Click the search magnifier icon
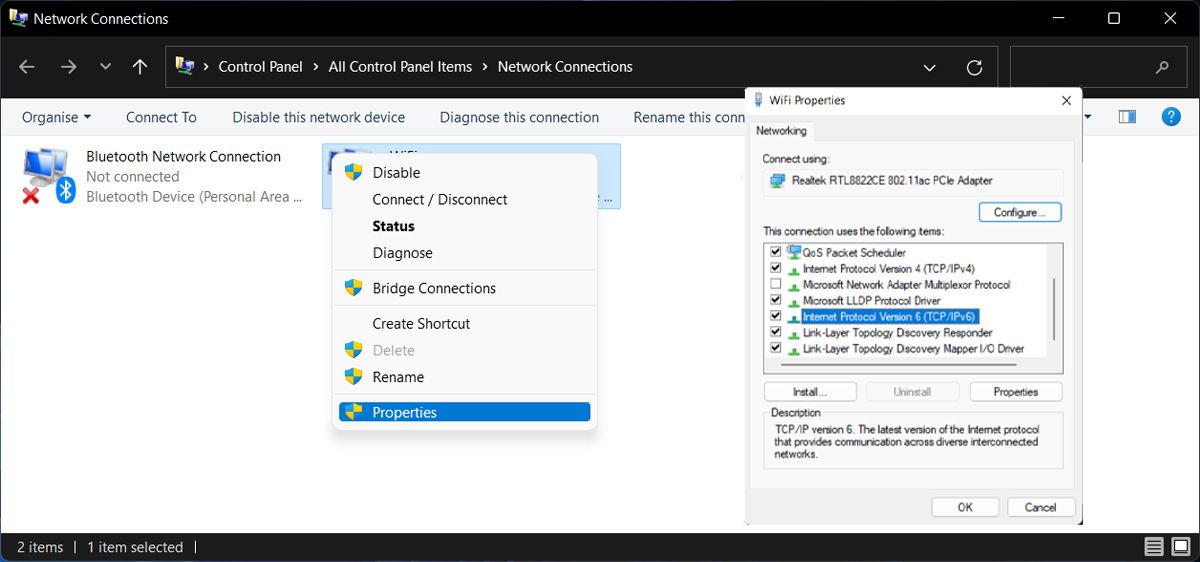 click(1162, 67)
